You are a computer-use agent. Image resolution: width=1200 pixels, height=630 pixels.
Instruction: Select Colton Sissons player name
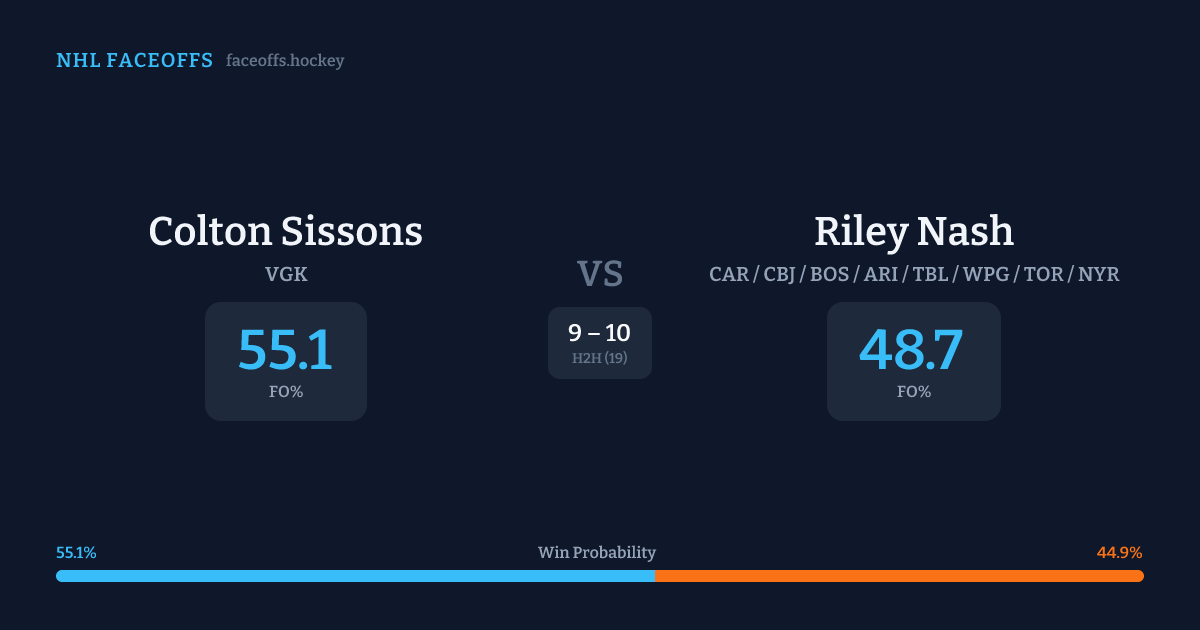[286, 231]
